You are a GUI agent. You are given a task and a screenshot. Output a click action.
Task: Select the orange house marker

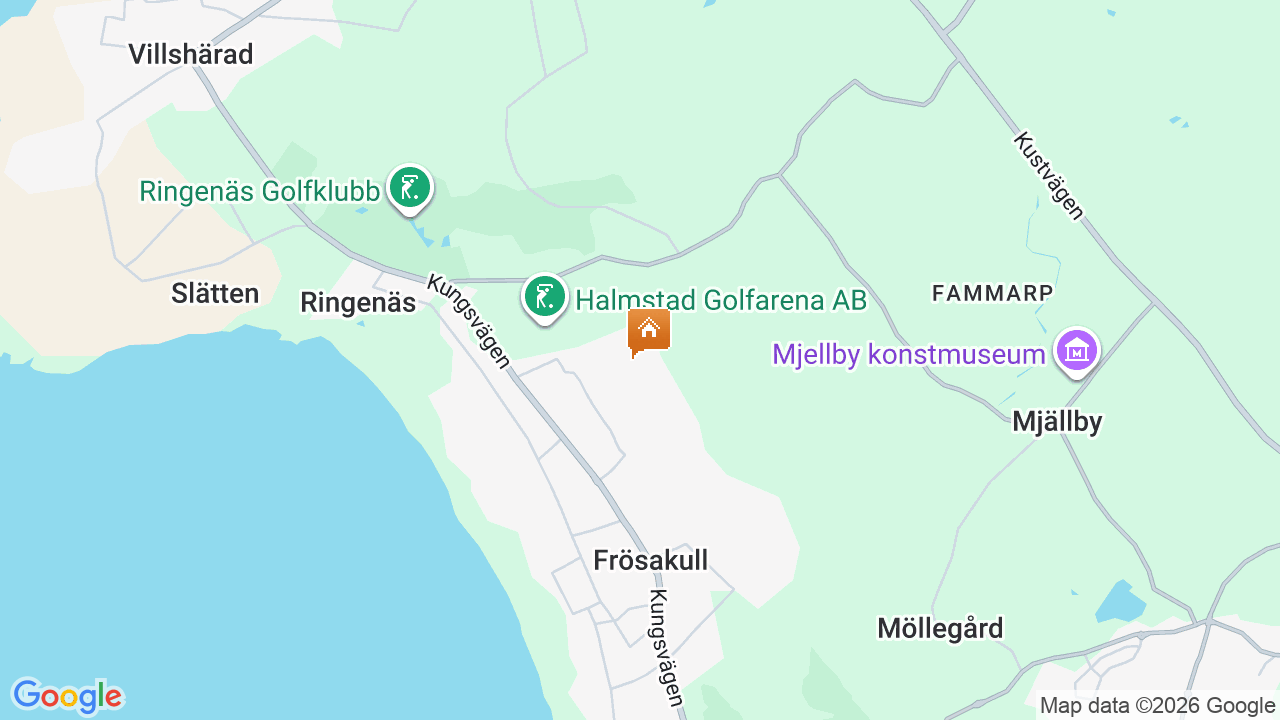pos(648,332)
